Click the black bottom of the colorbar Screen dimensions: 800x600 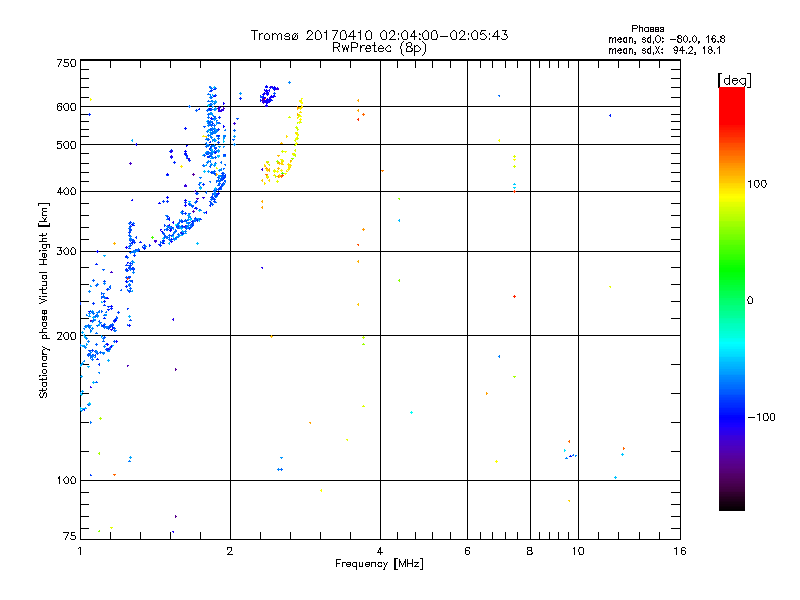(x=732, y=503)
